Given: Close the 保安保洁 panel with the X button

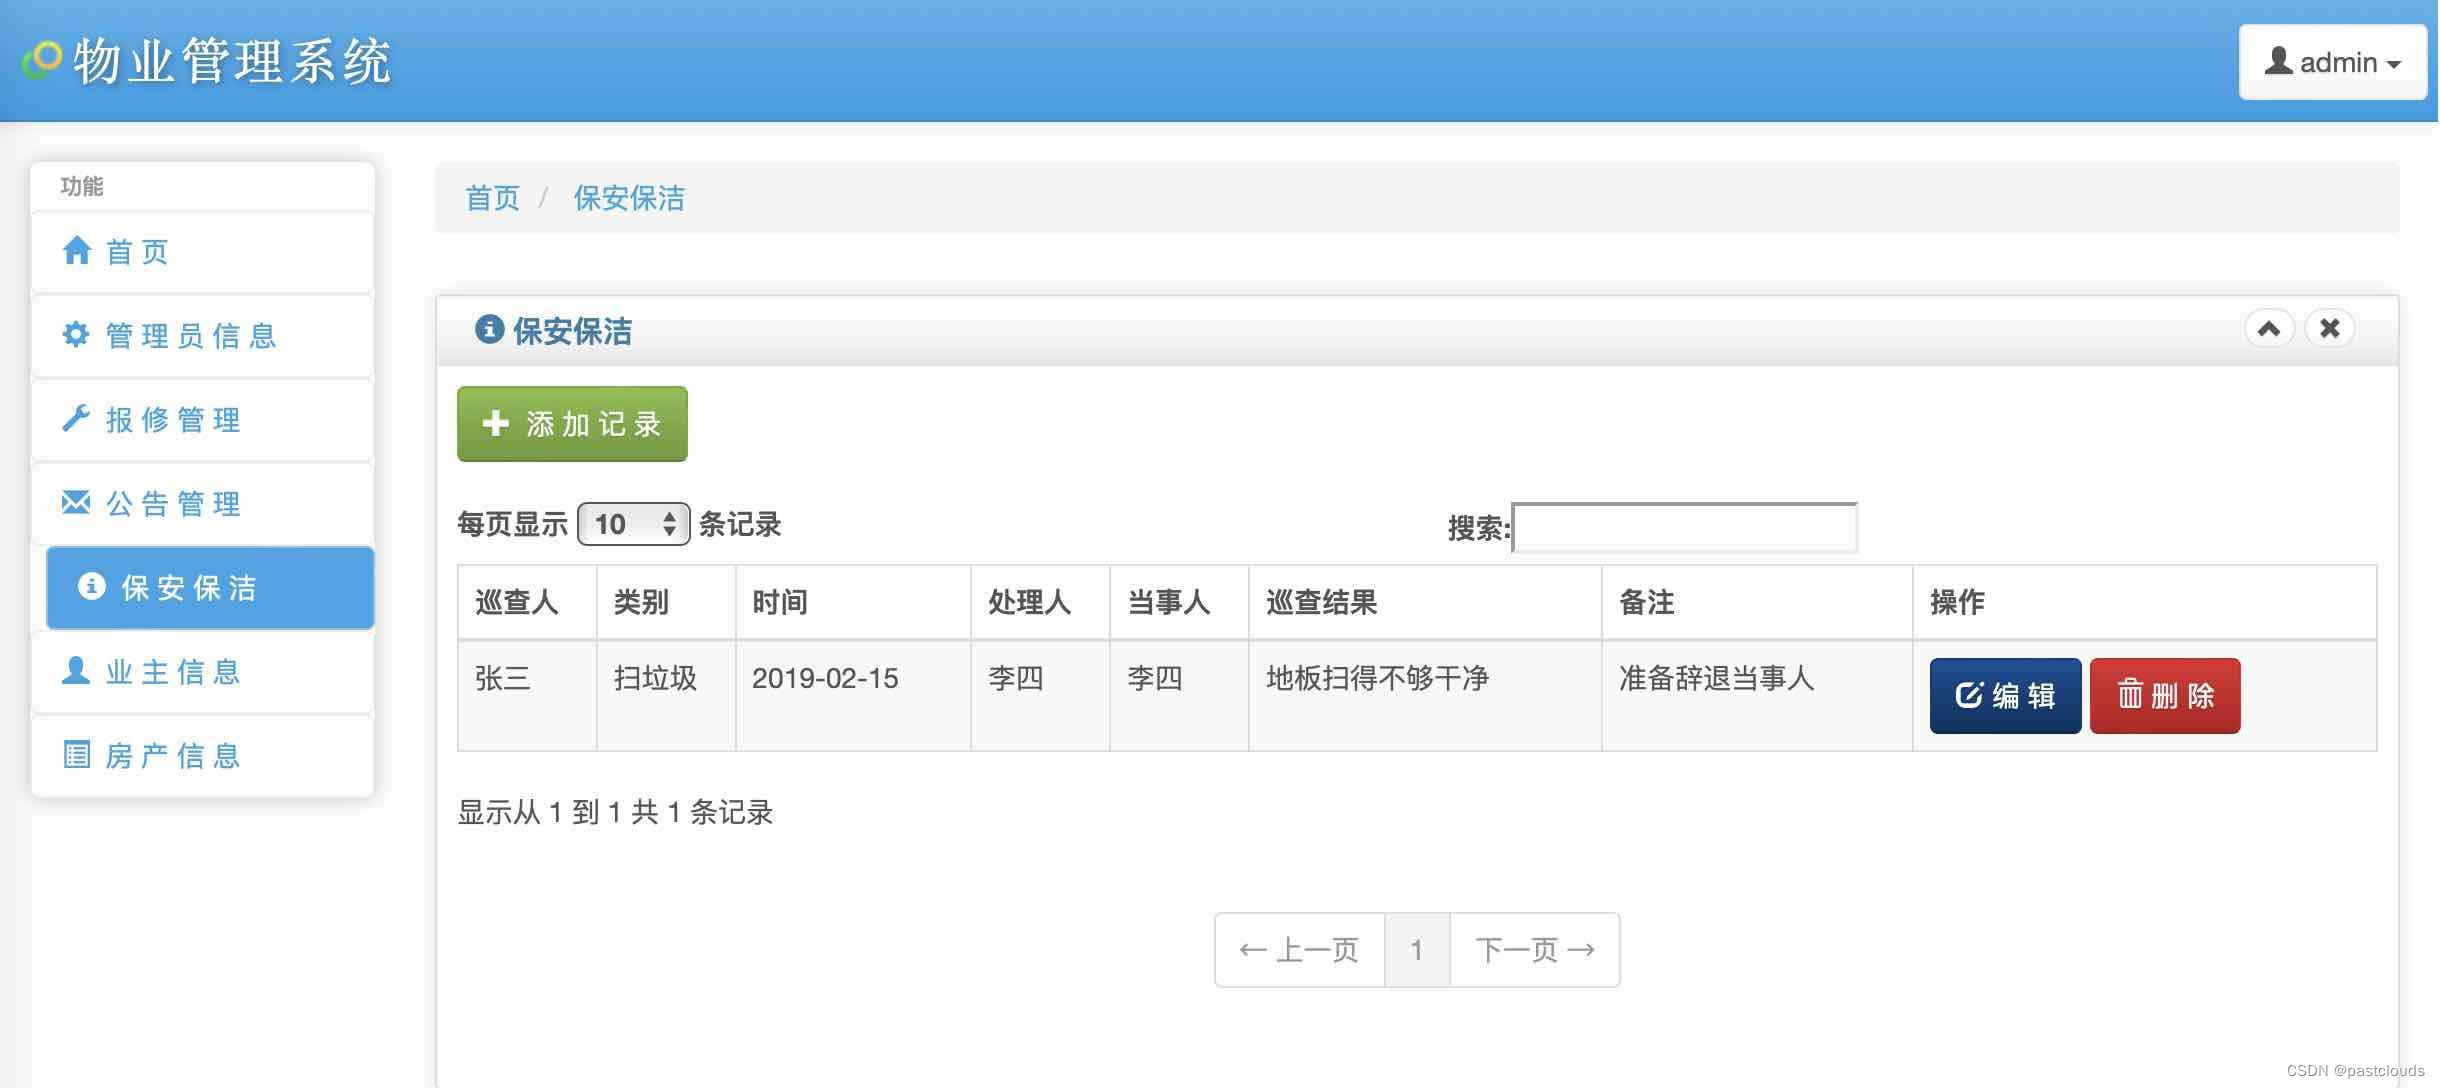Looking at the screenshot, I should point(2329,329).
